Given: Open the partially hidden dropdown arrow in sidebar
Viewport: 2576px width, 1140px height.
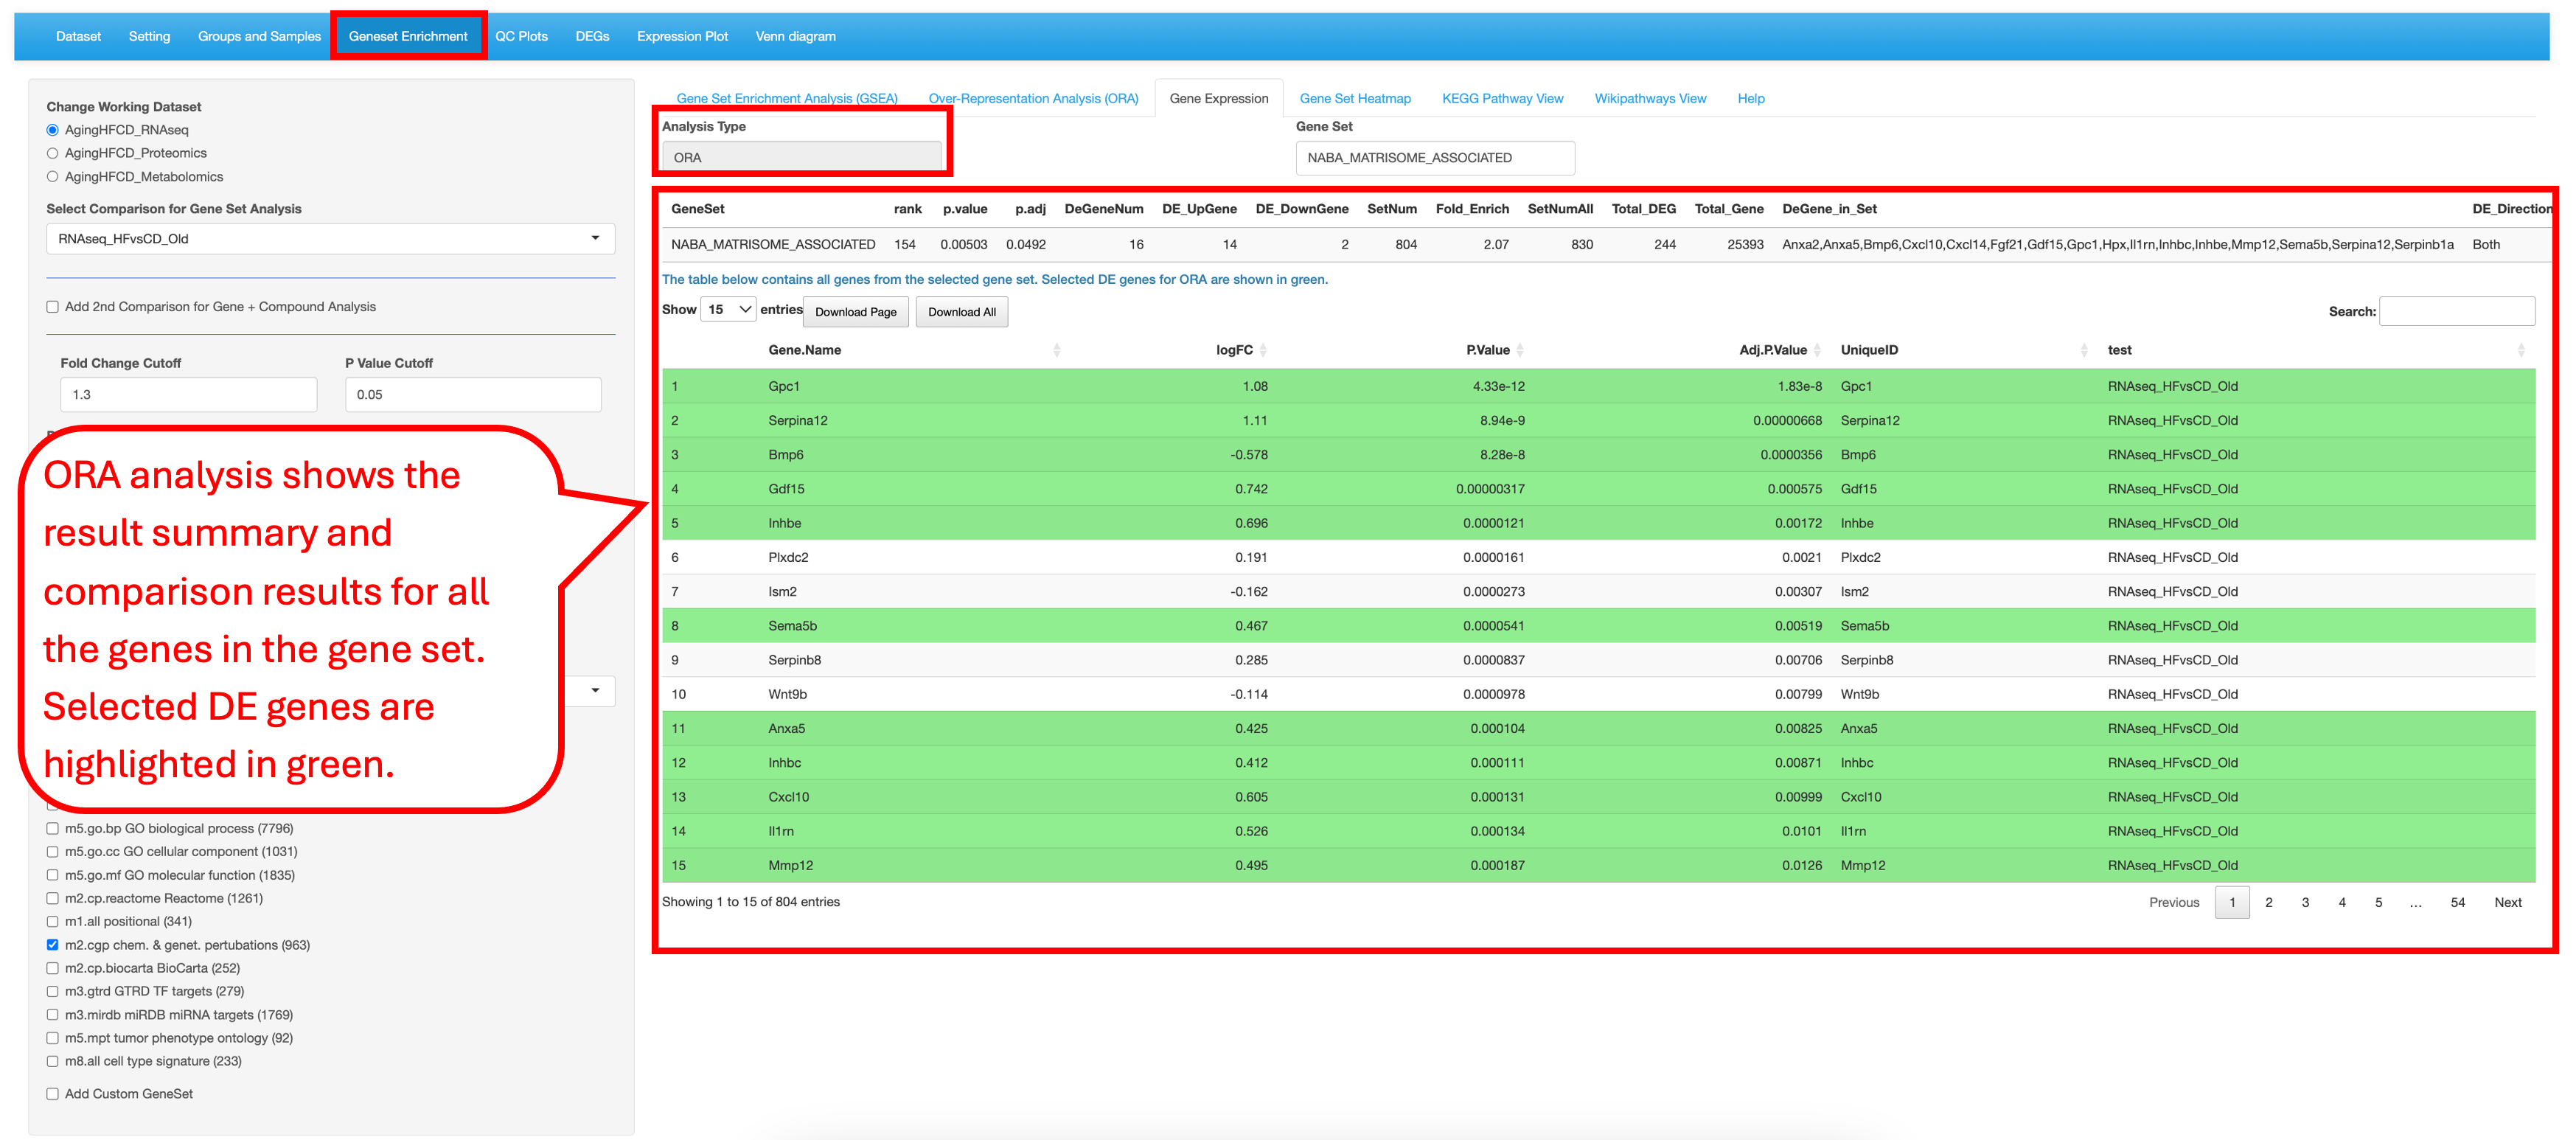Looking at the screenshot, I should coord(595,690).
